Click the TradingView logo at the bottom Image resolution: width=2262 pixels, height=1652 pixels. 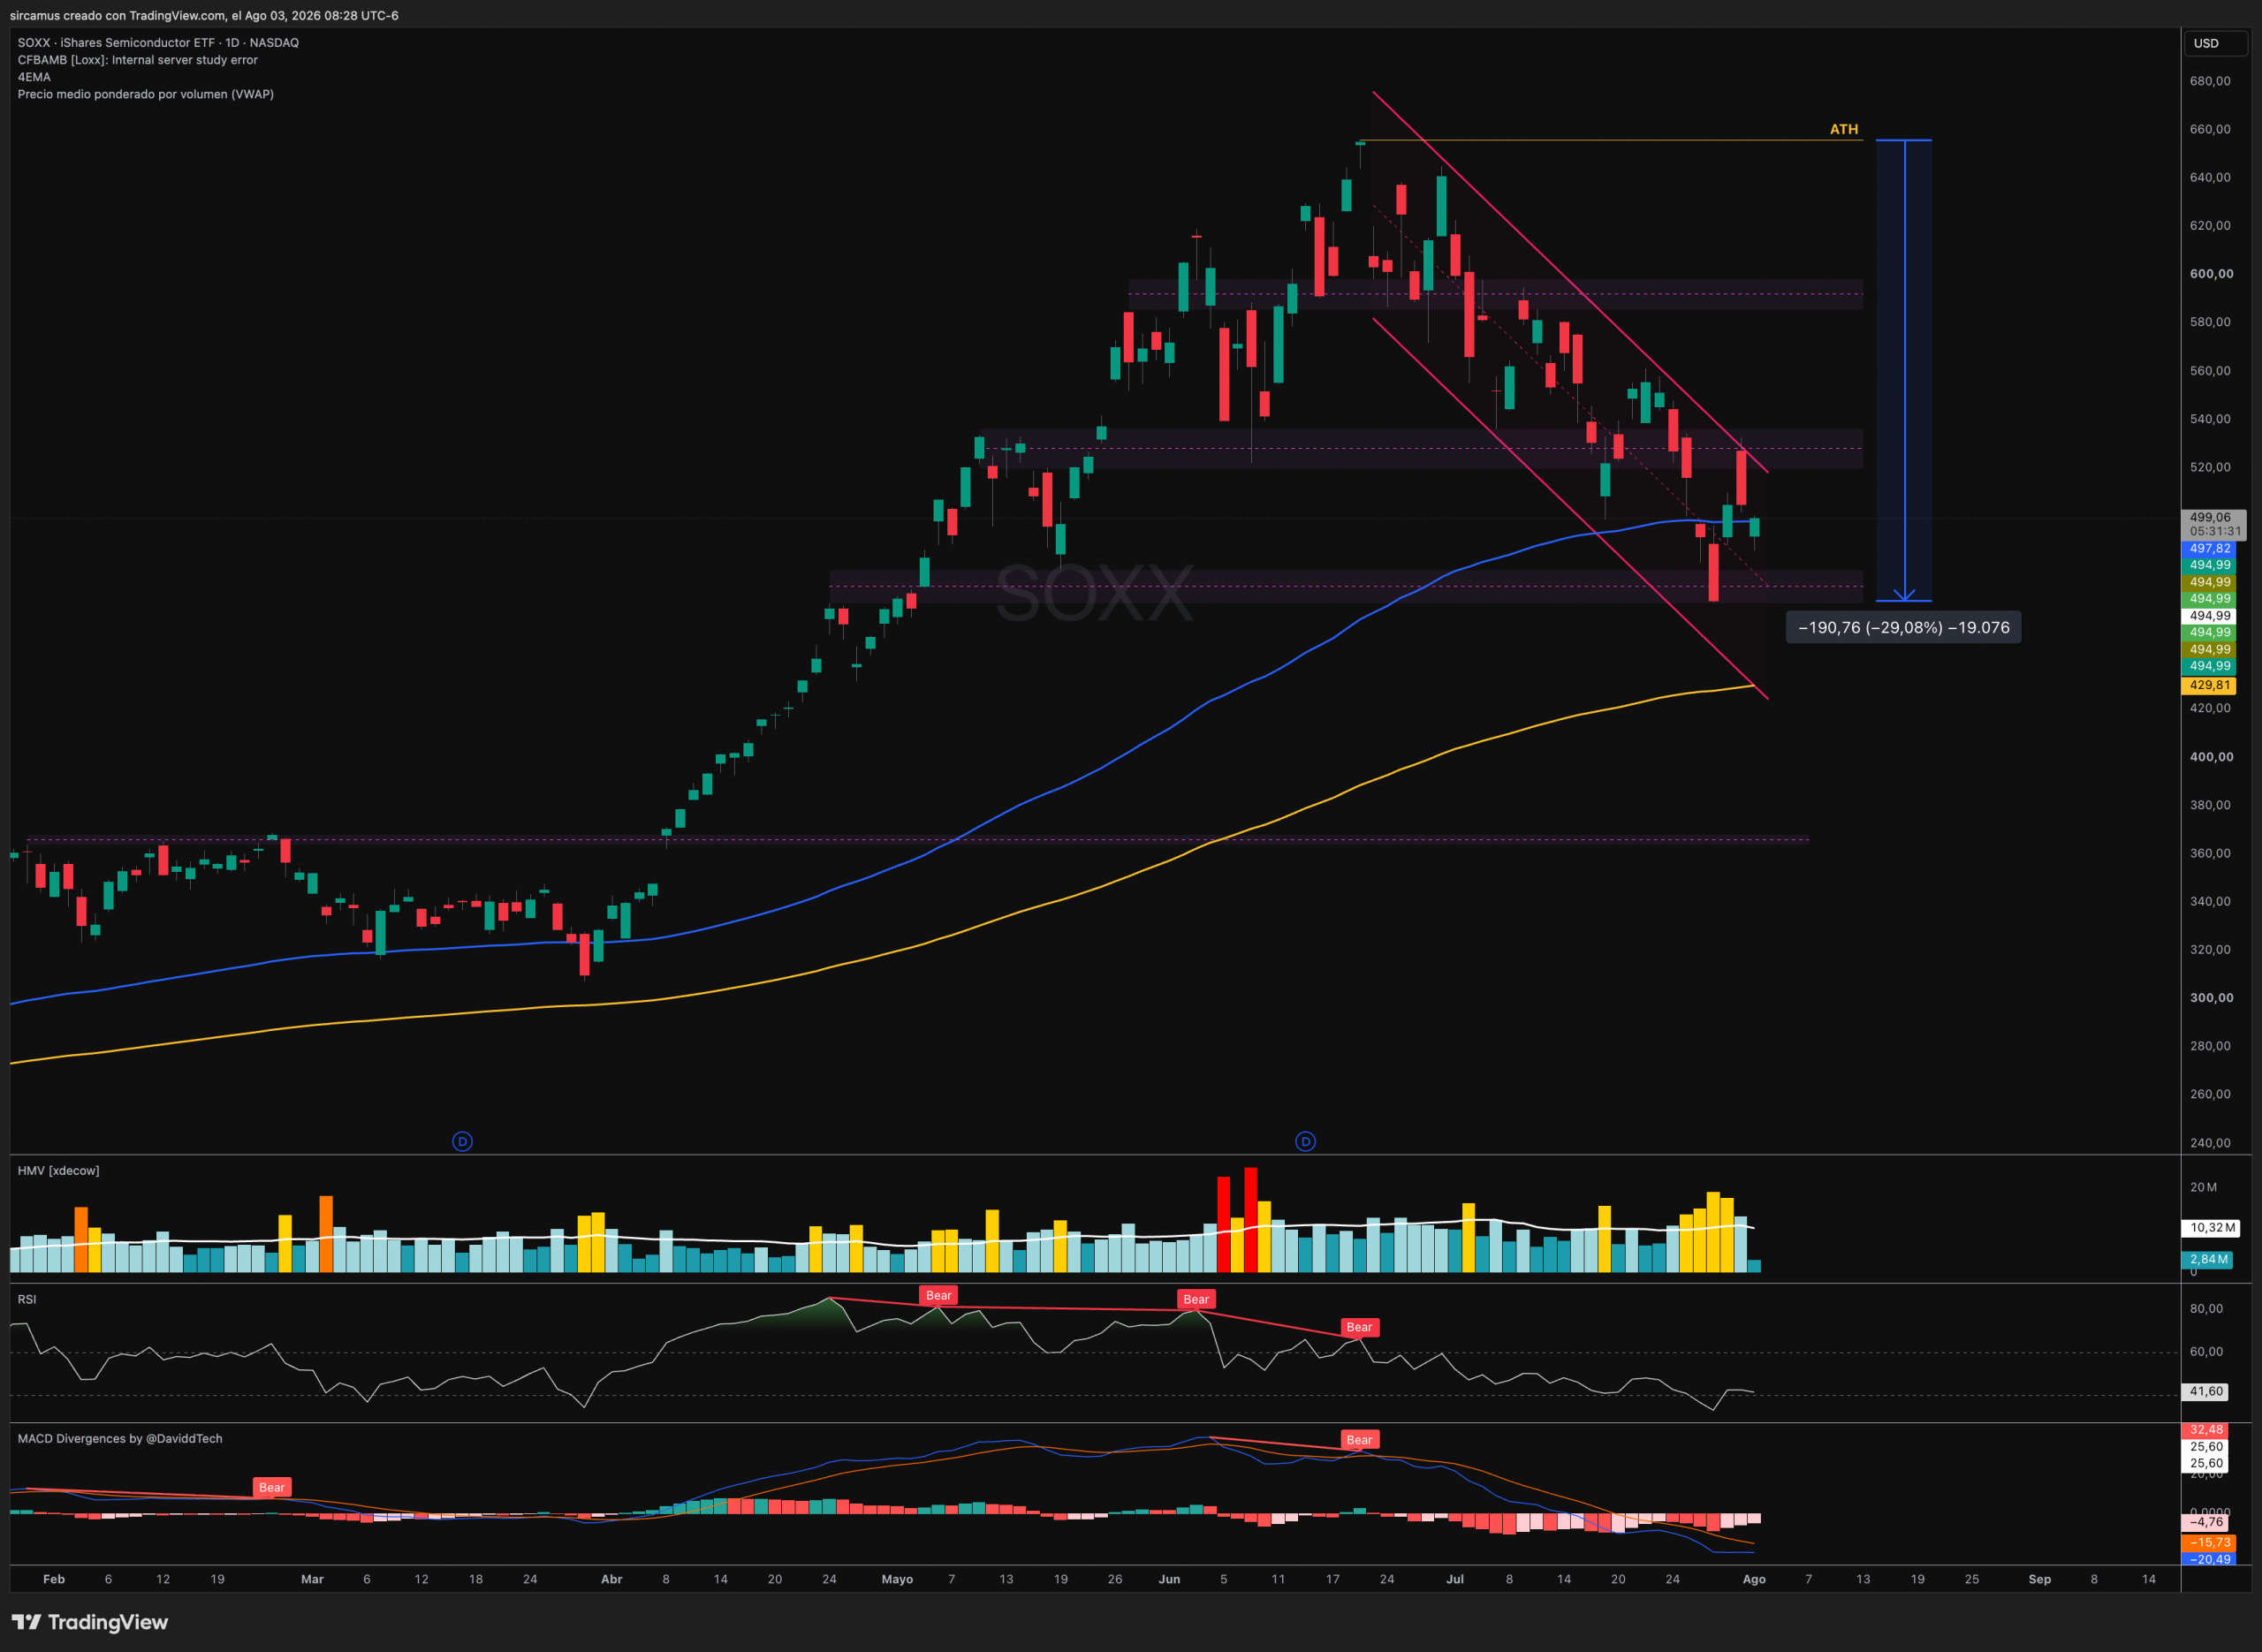(90, 1622)
